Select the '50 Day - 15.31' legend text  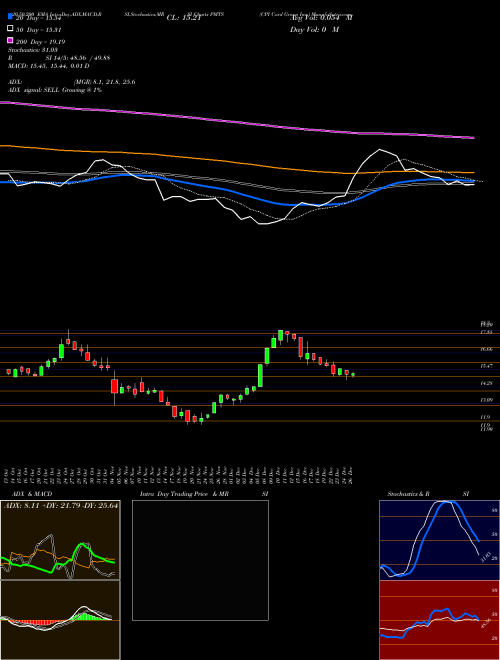(39, 30)
